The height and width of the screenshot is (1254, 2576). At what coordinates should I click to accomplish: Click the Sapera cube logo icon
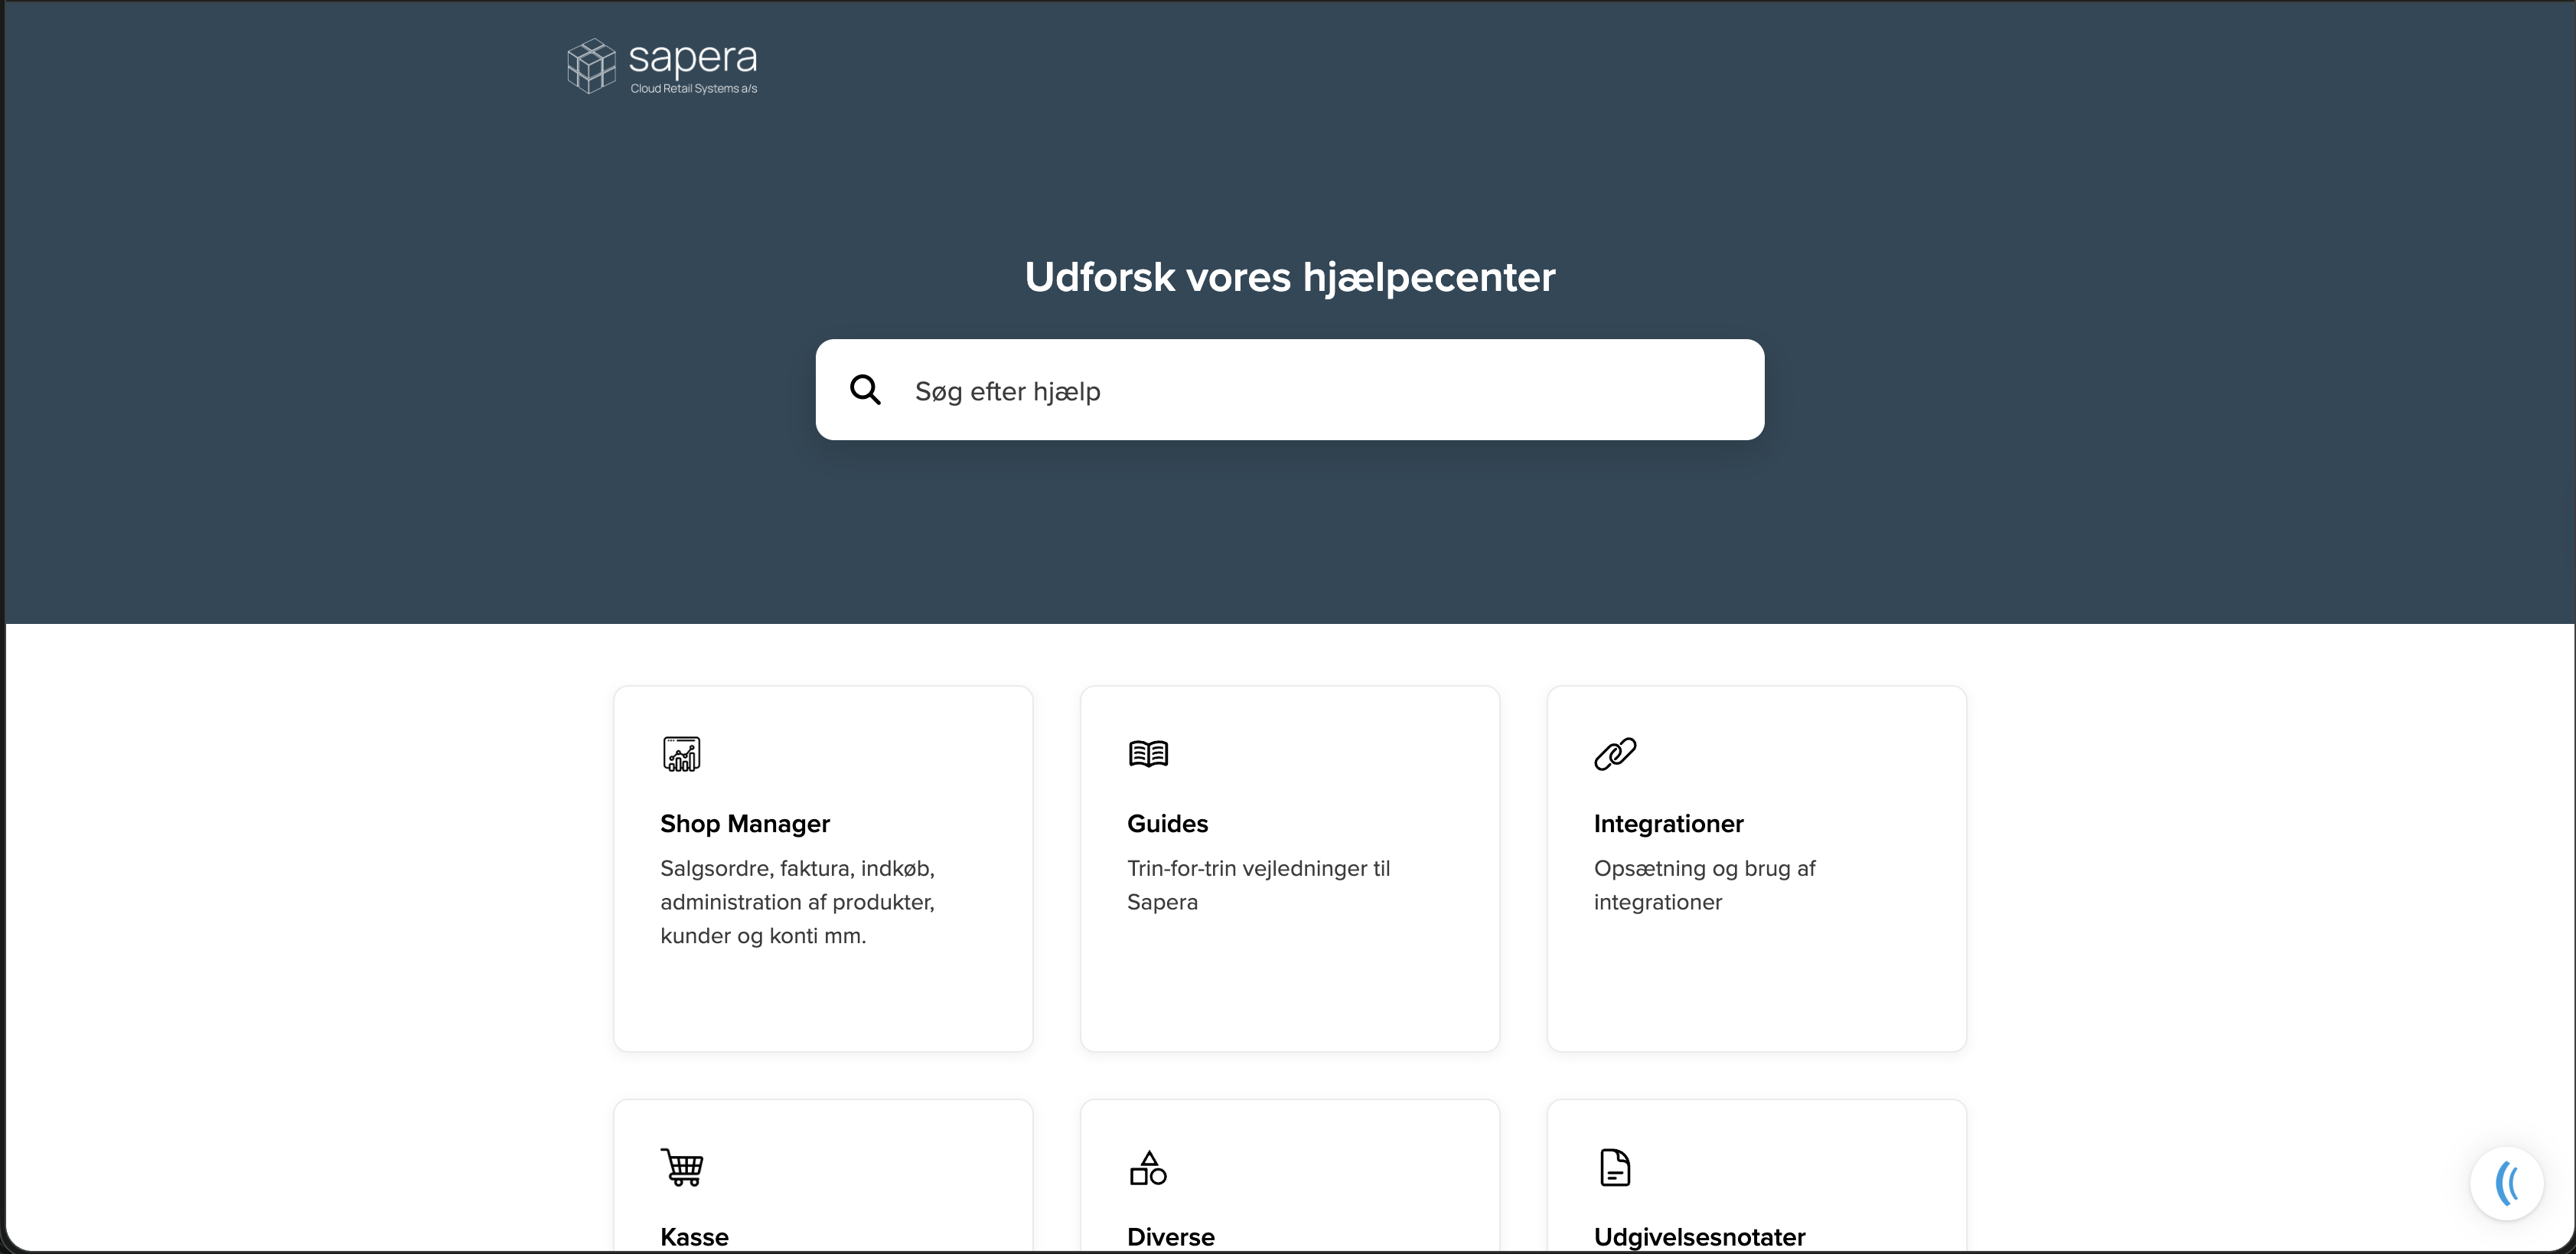coord(591,66)
